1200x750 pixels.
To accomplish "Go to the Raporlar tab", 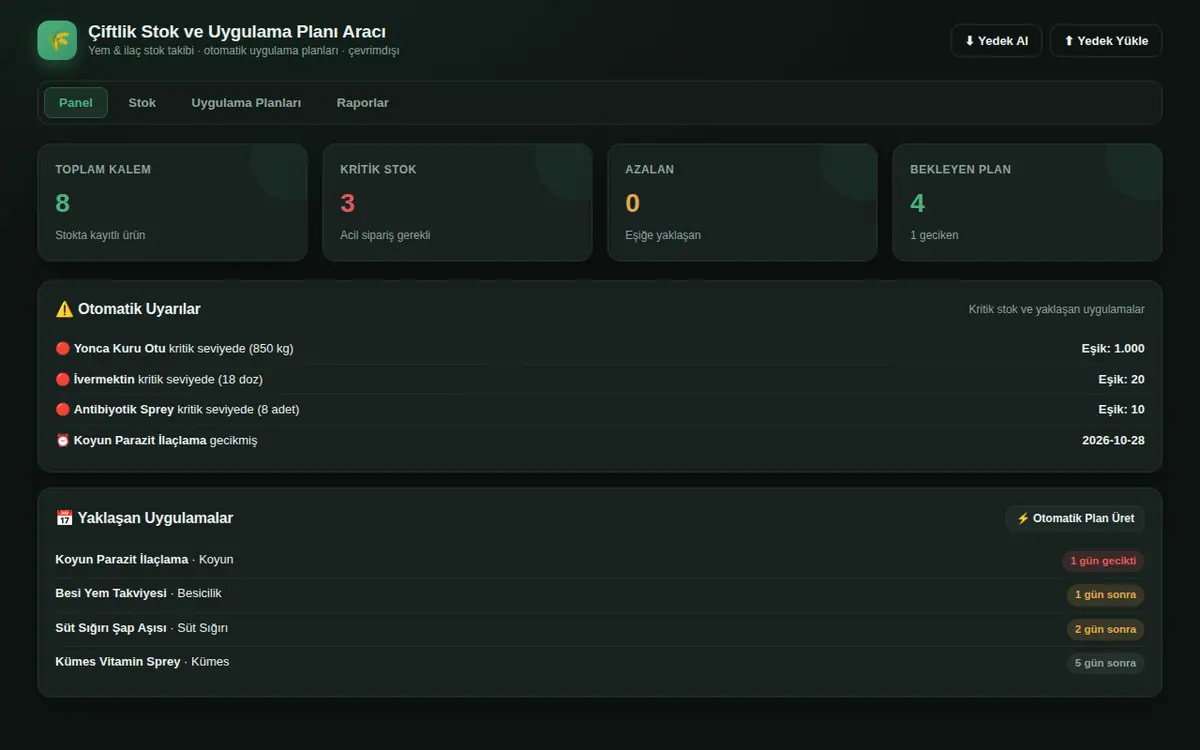I will pyautogui.click(x=363, y=103).
